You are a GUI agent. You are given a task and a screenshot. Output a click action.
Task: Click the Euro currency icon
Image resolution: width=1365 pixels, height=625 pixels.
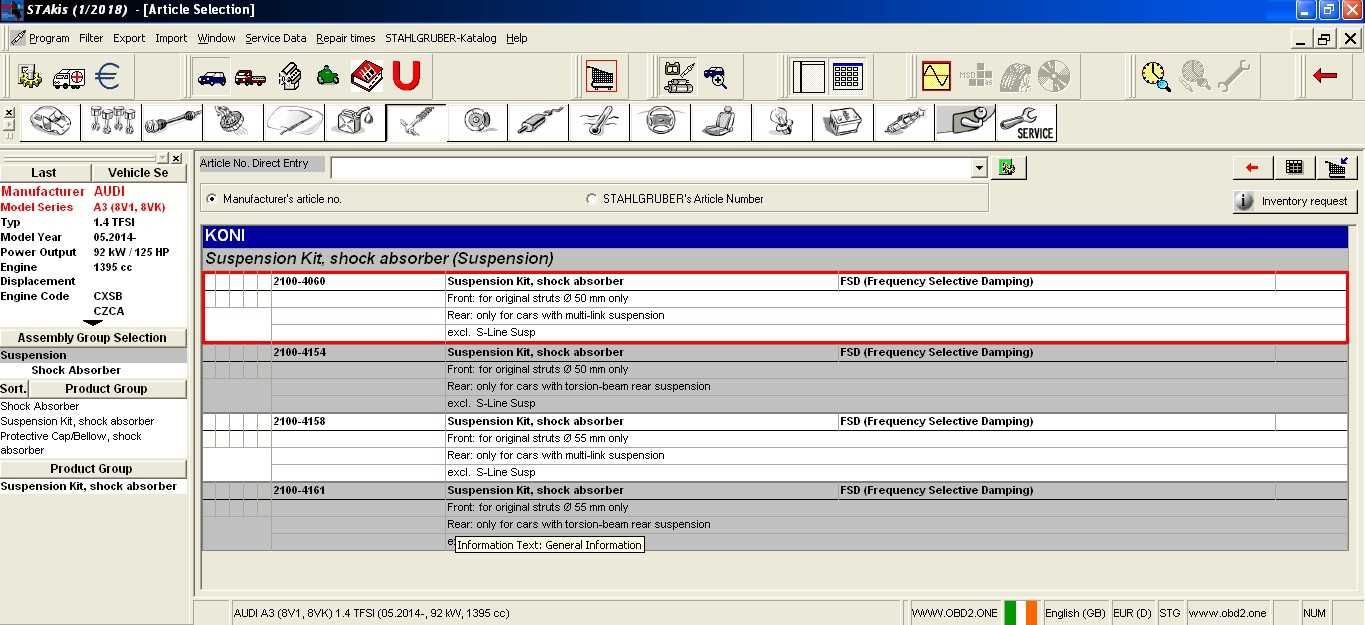pos(107,76)
